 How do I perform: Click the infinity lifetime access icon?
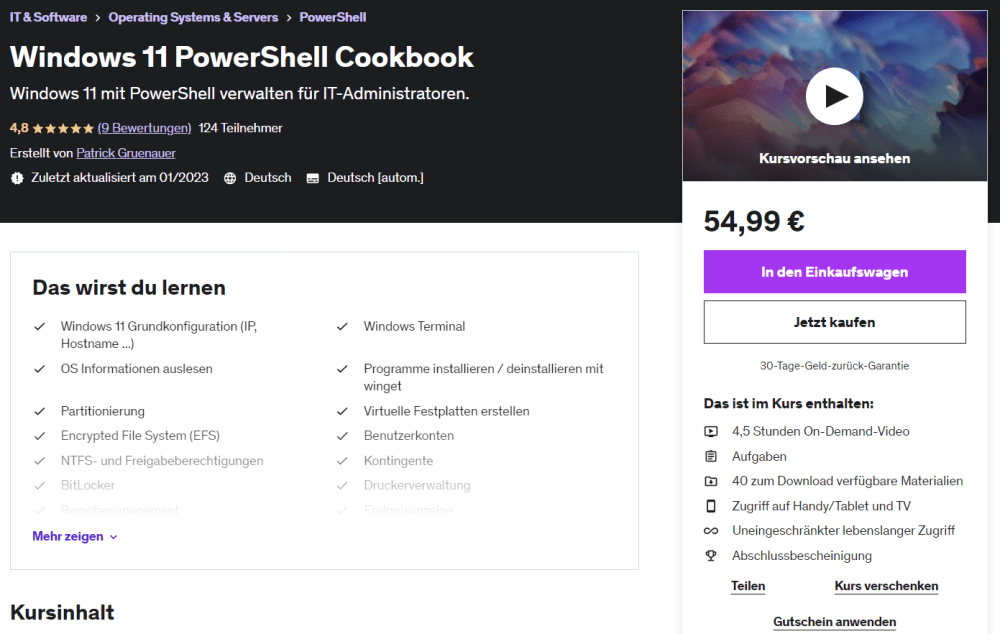pos(711,531)
